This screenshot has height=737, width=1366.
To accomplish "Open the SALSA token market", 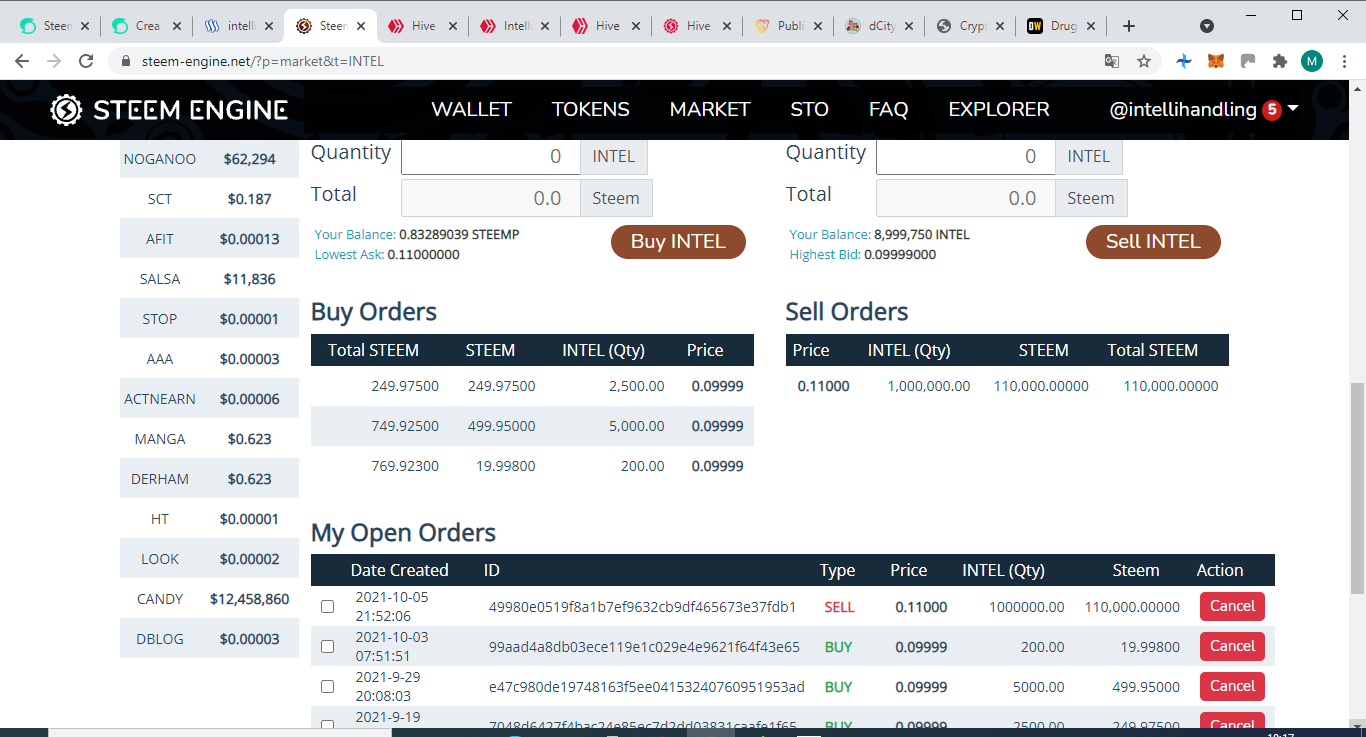I will pyautogui.click(x=209, y=279).
